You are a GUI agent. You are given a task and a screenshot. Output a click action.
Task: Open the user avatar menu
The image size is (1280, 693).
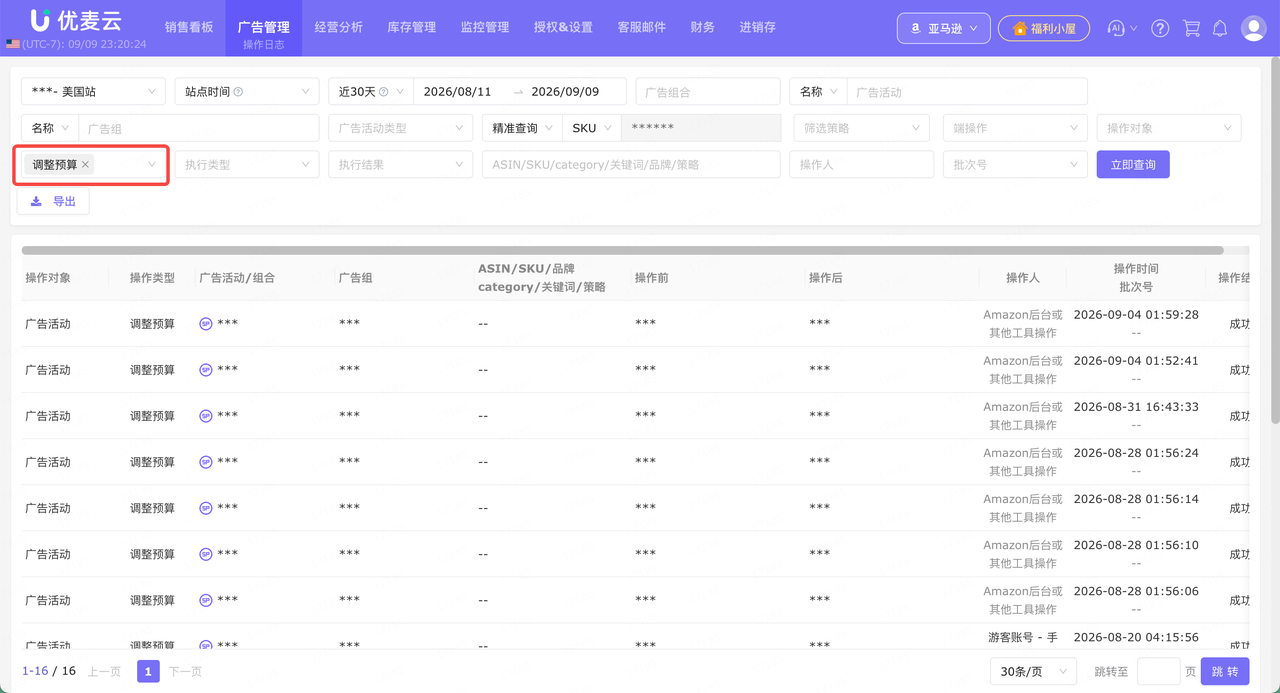pos(1254,28)
